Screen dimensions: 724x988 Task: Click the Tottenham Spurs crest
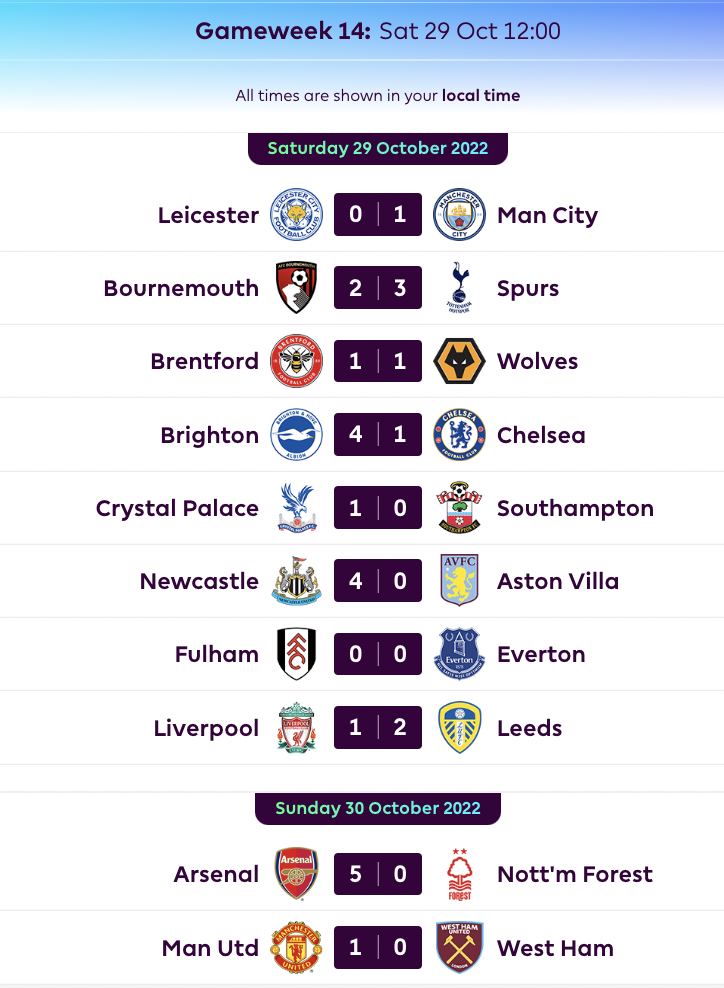(459, 287)
